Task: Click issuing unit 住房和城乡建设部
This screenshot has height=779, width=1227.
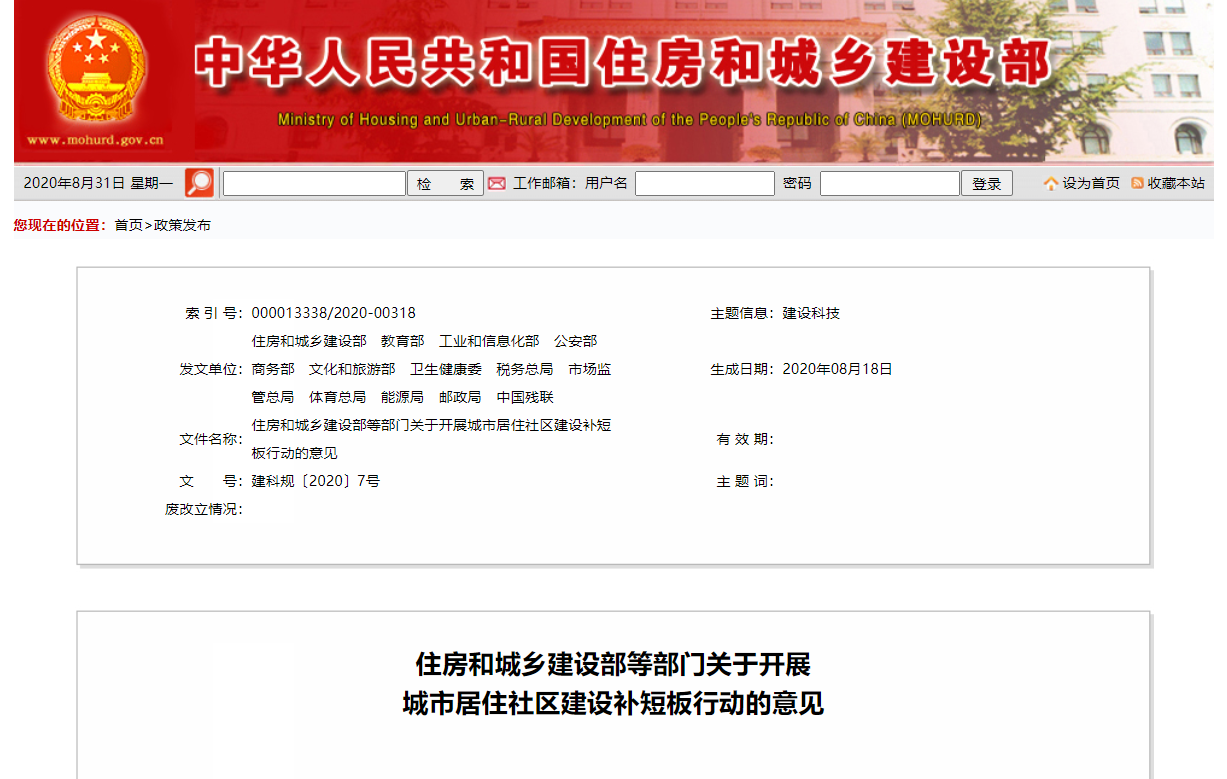Action: (x=309, y=341)
